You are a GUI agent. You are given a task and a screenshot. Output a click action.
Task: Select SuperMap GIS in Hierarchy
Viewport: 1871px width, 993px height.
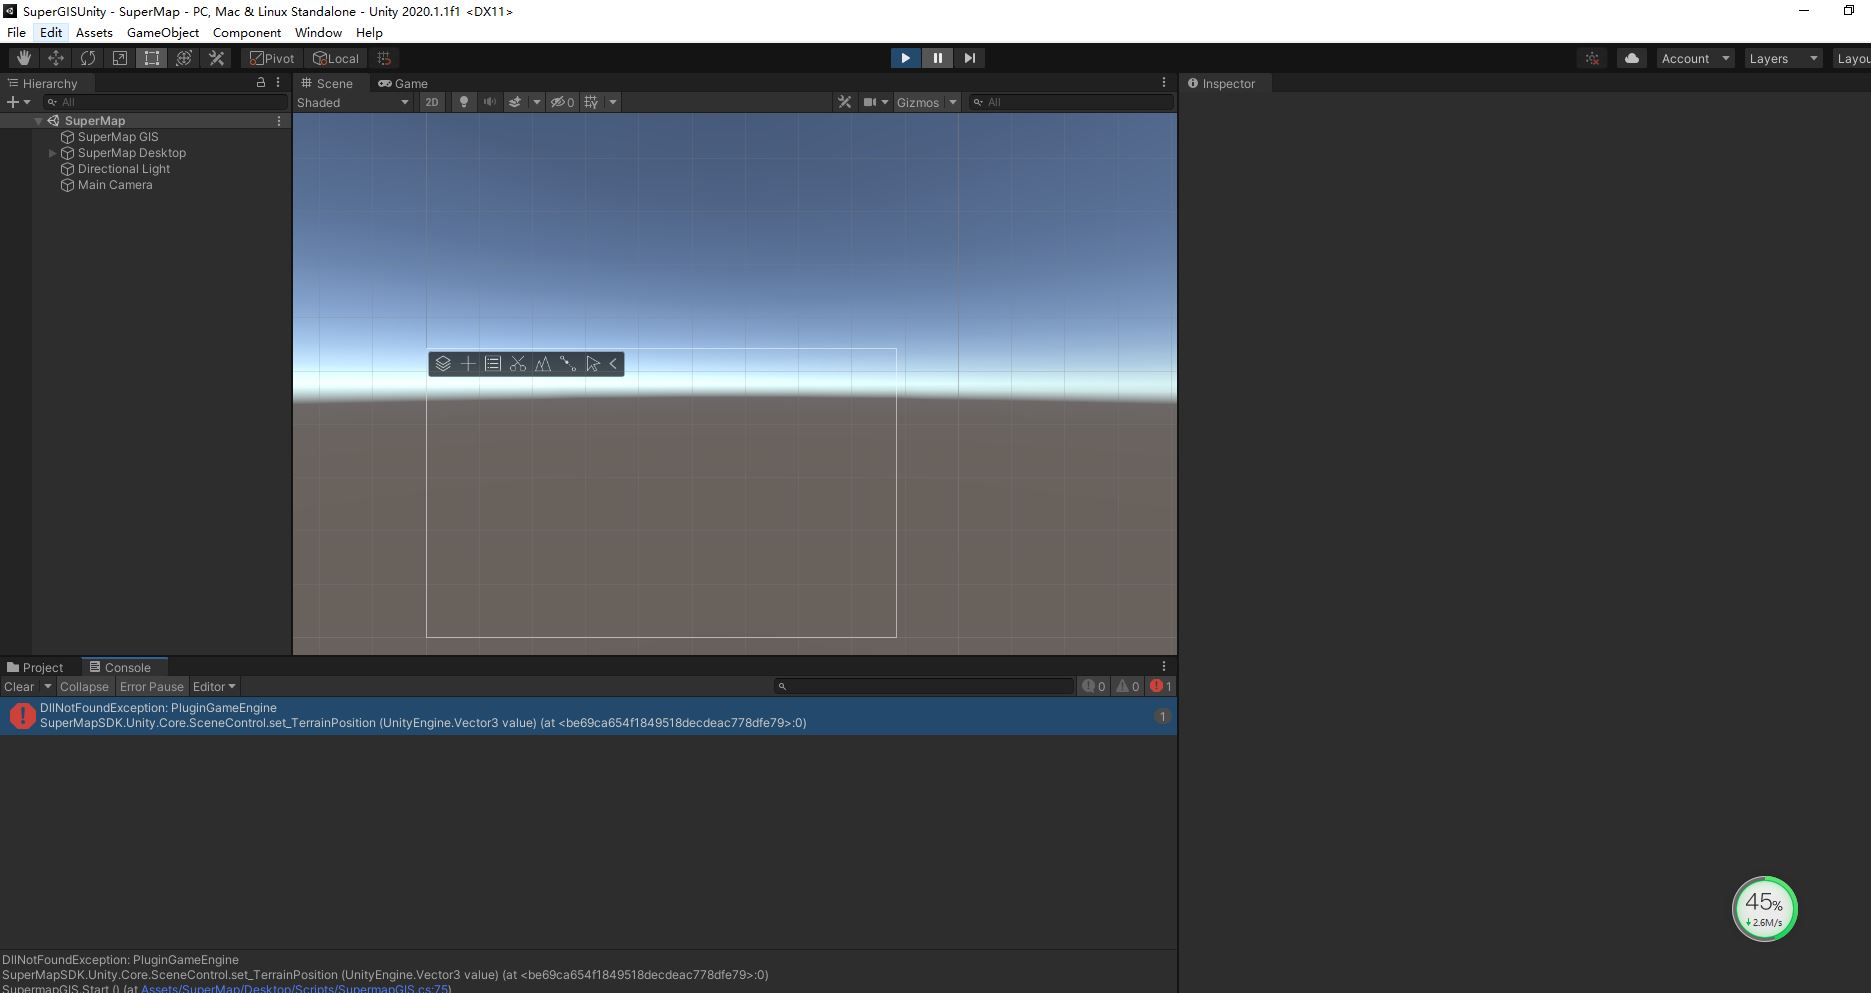pos(118,137)
